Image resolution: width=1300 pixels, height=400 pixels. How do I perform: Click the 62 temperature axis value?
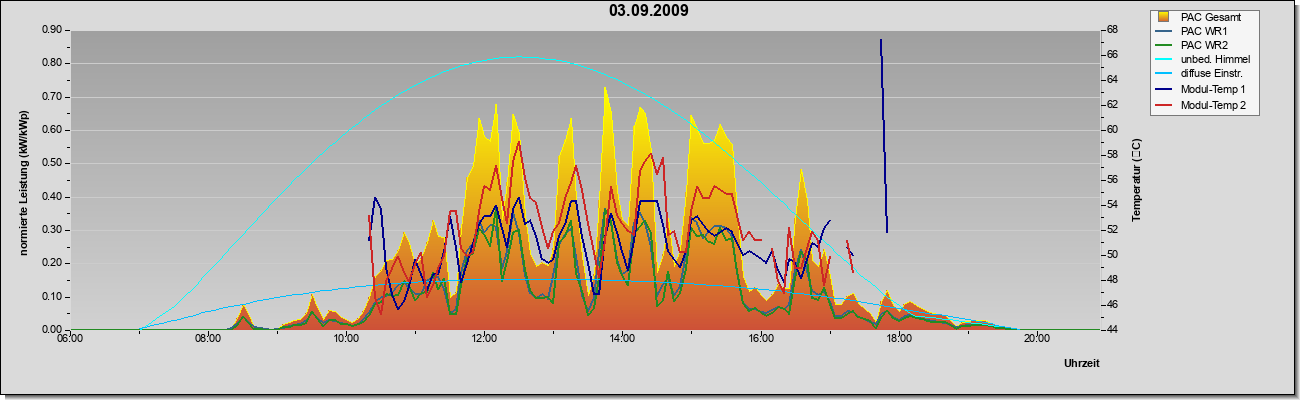tap(1111, 105)
